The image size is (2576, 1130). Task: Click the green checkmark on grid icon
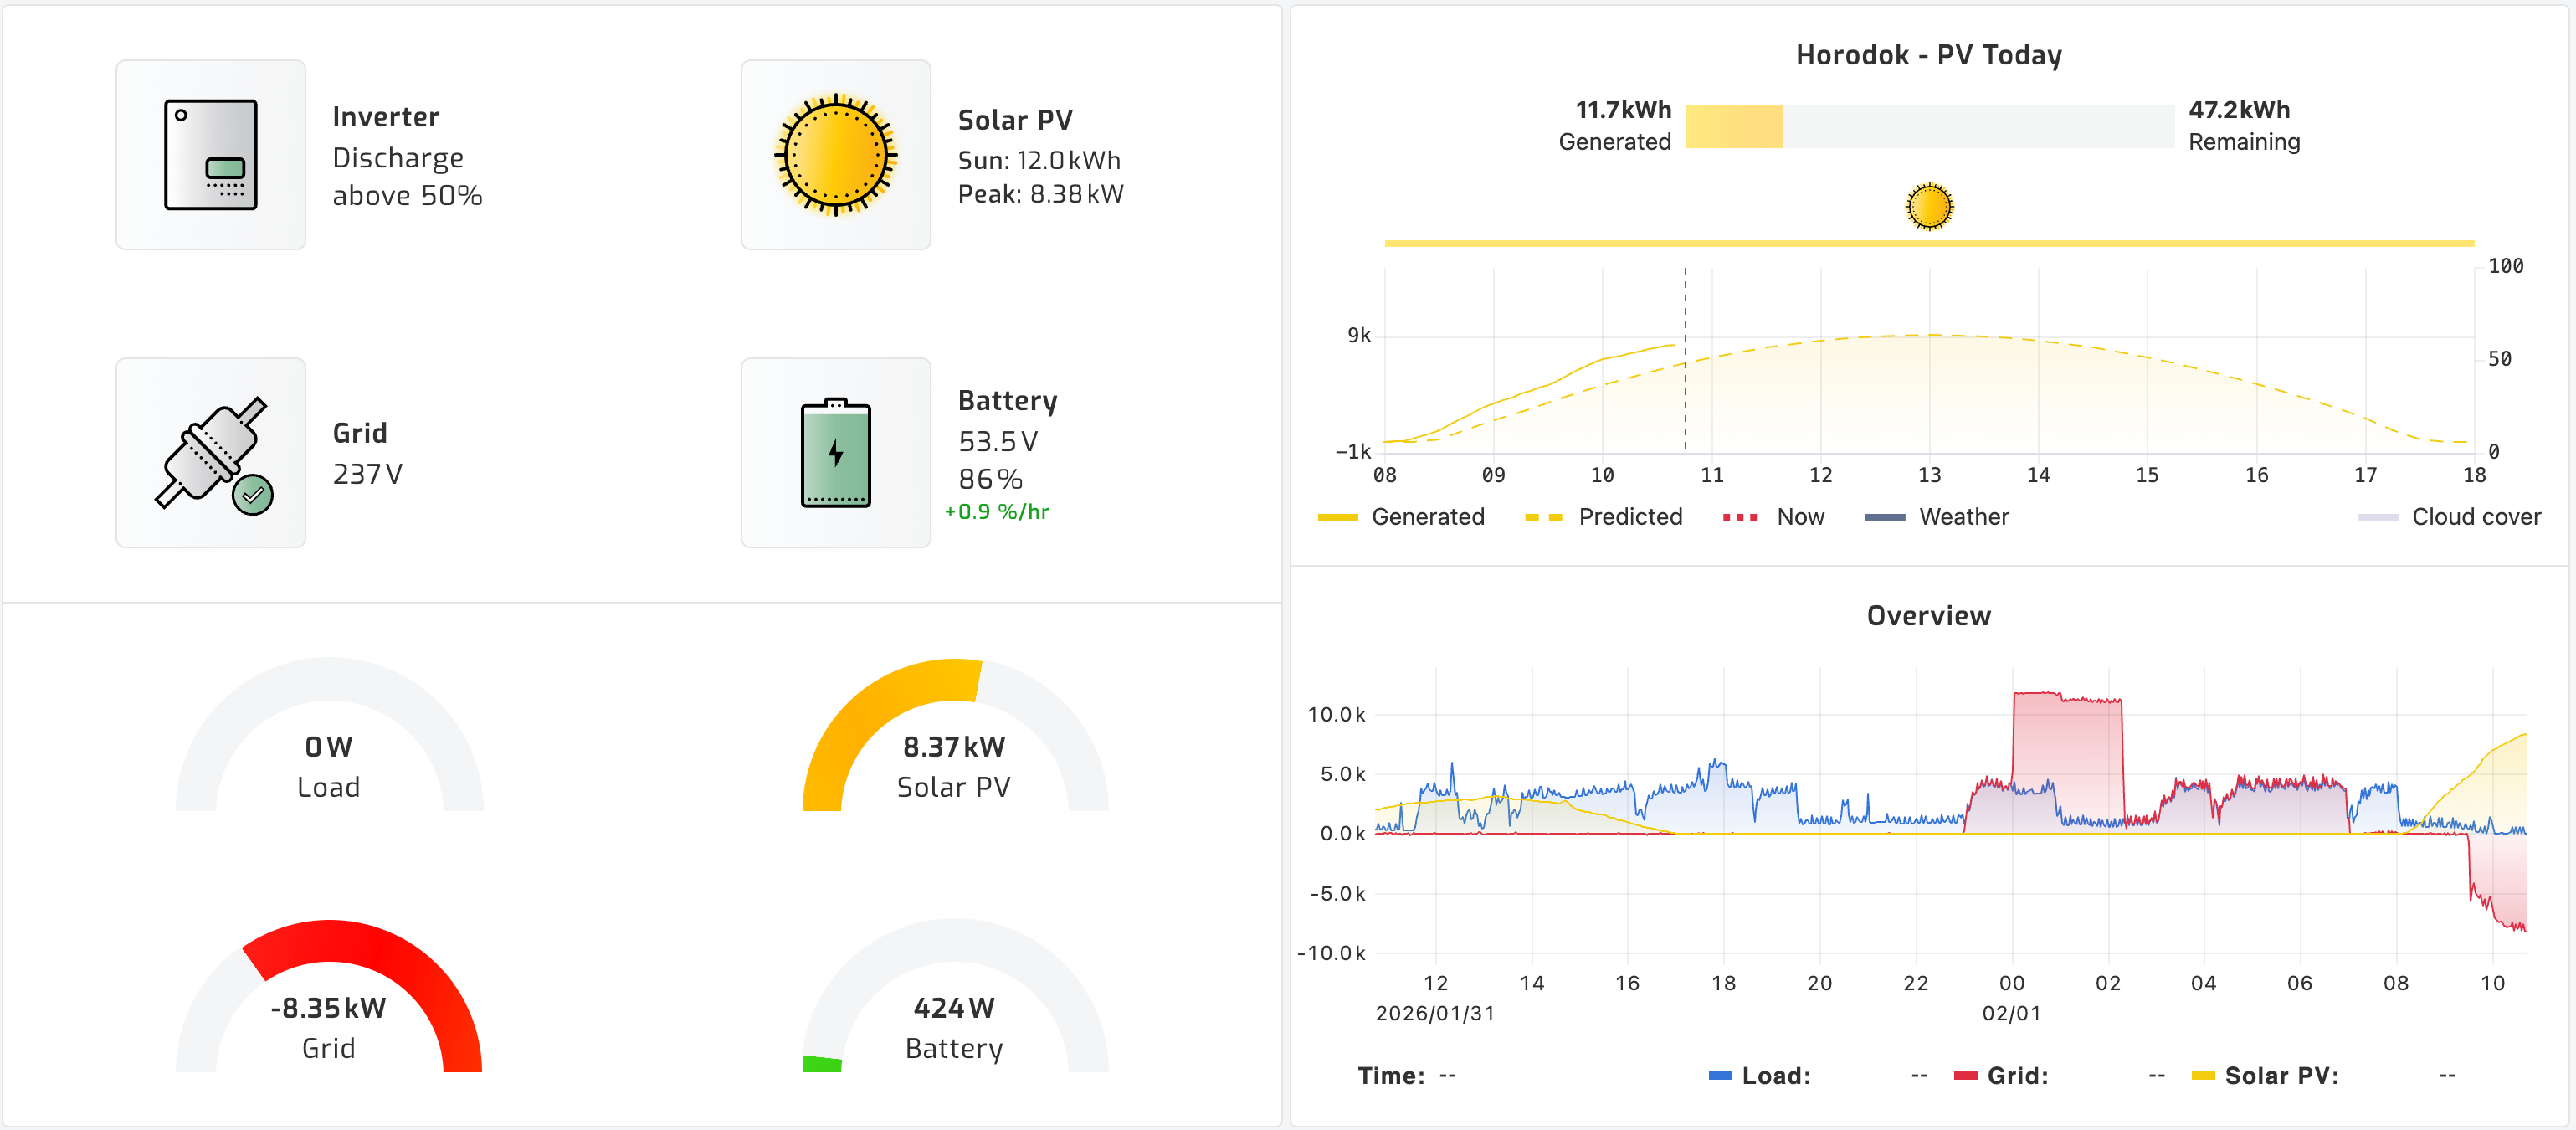[253, 494]
